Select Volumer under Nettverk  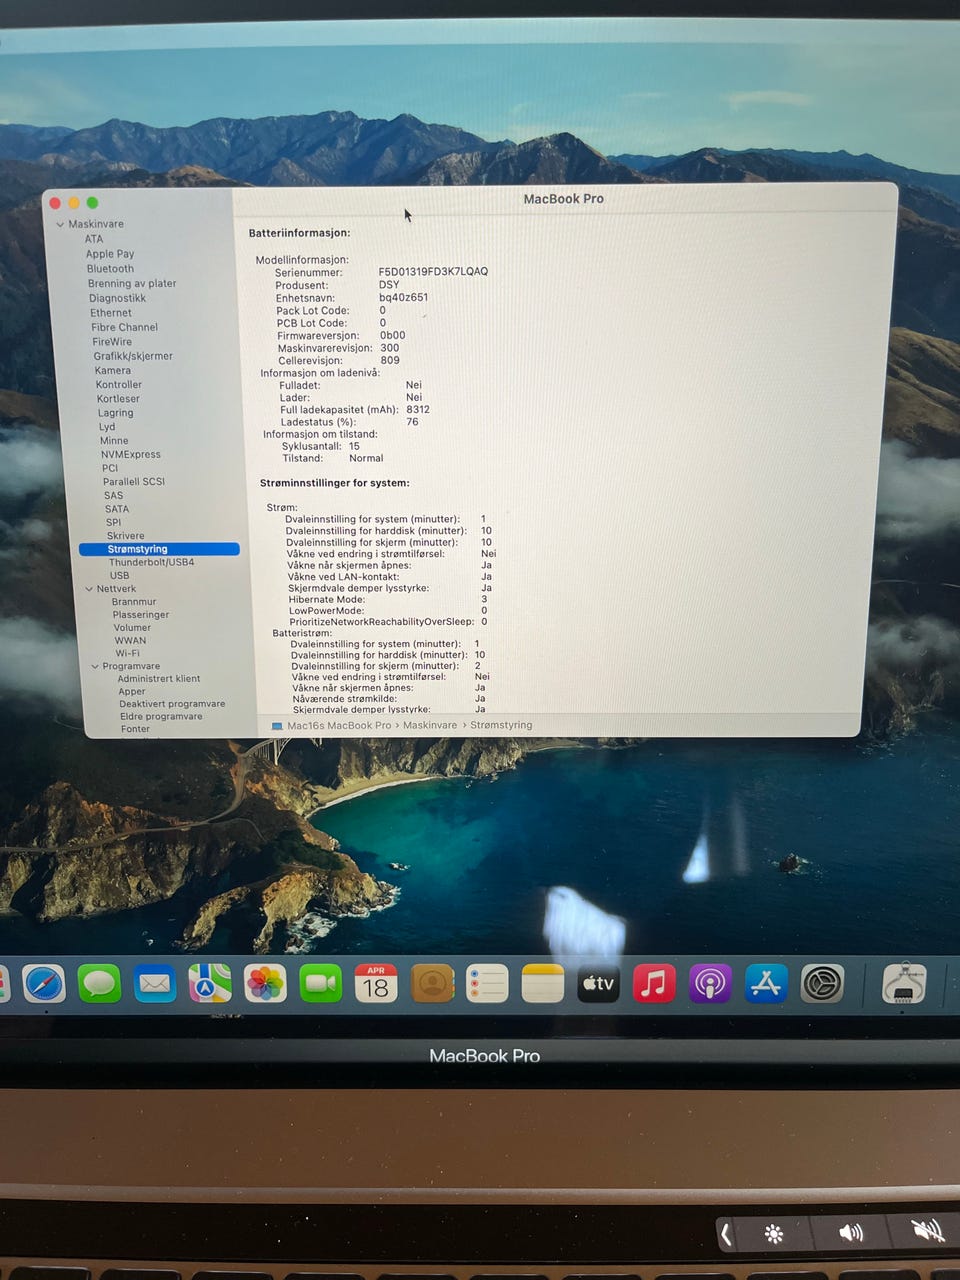132,628
